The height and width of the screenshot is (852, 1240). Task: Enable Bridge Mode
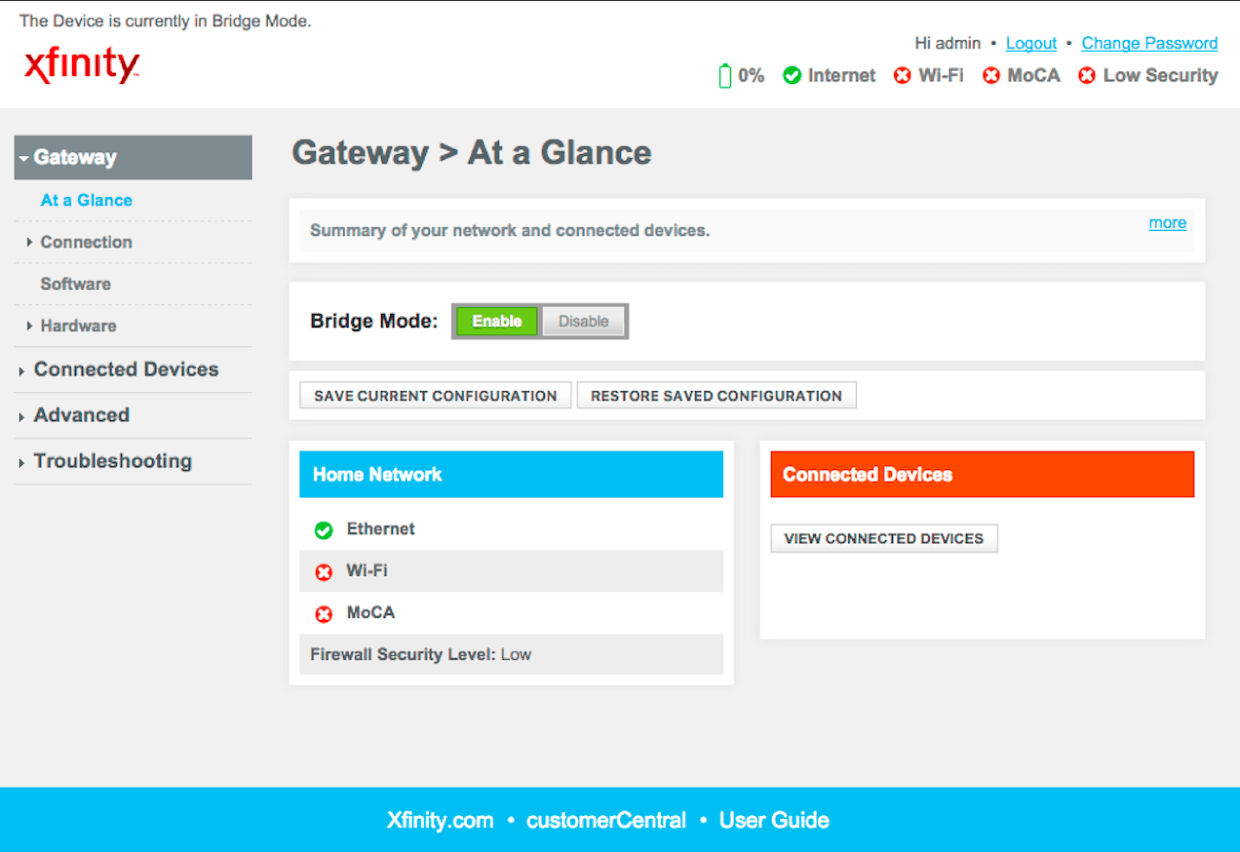point(497,321)
